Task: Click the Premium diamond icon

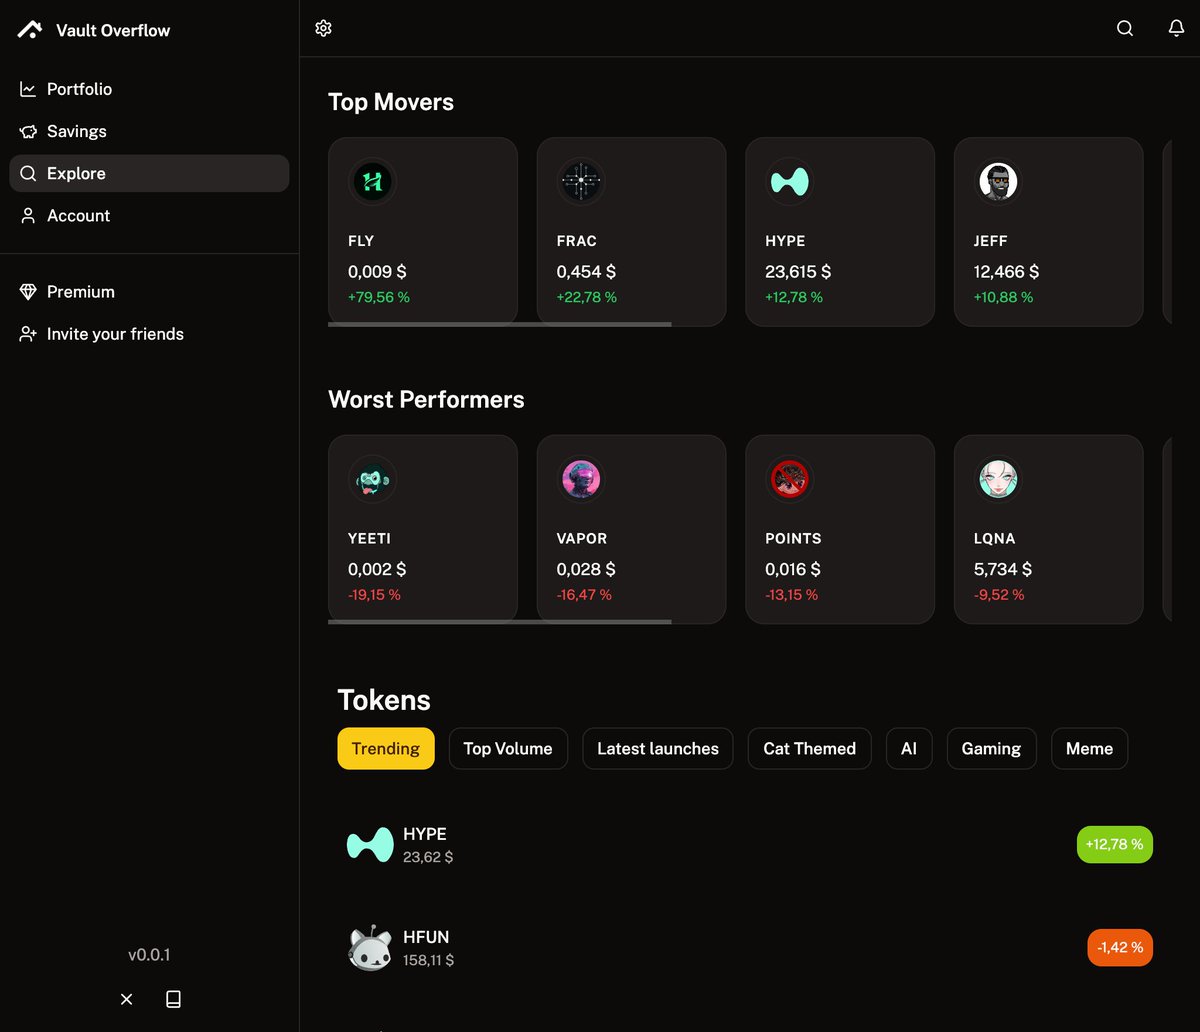Action: click(28, 292)
